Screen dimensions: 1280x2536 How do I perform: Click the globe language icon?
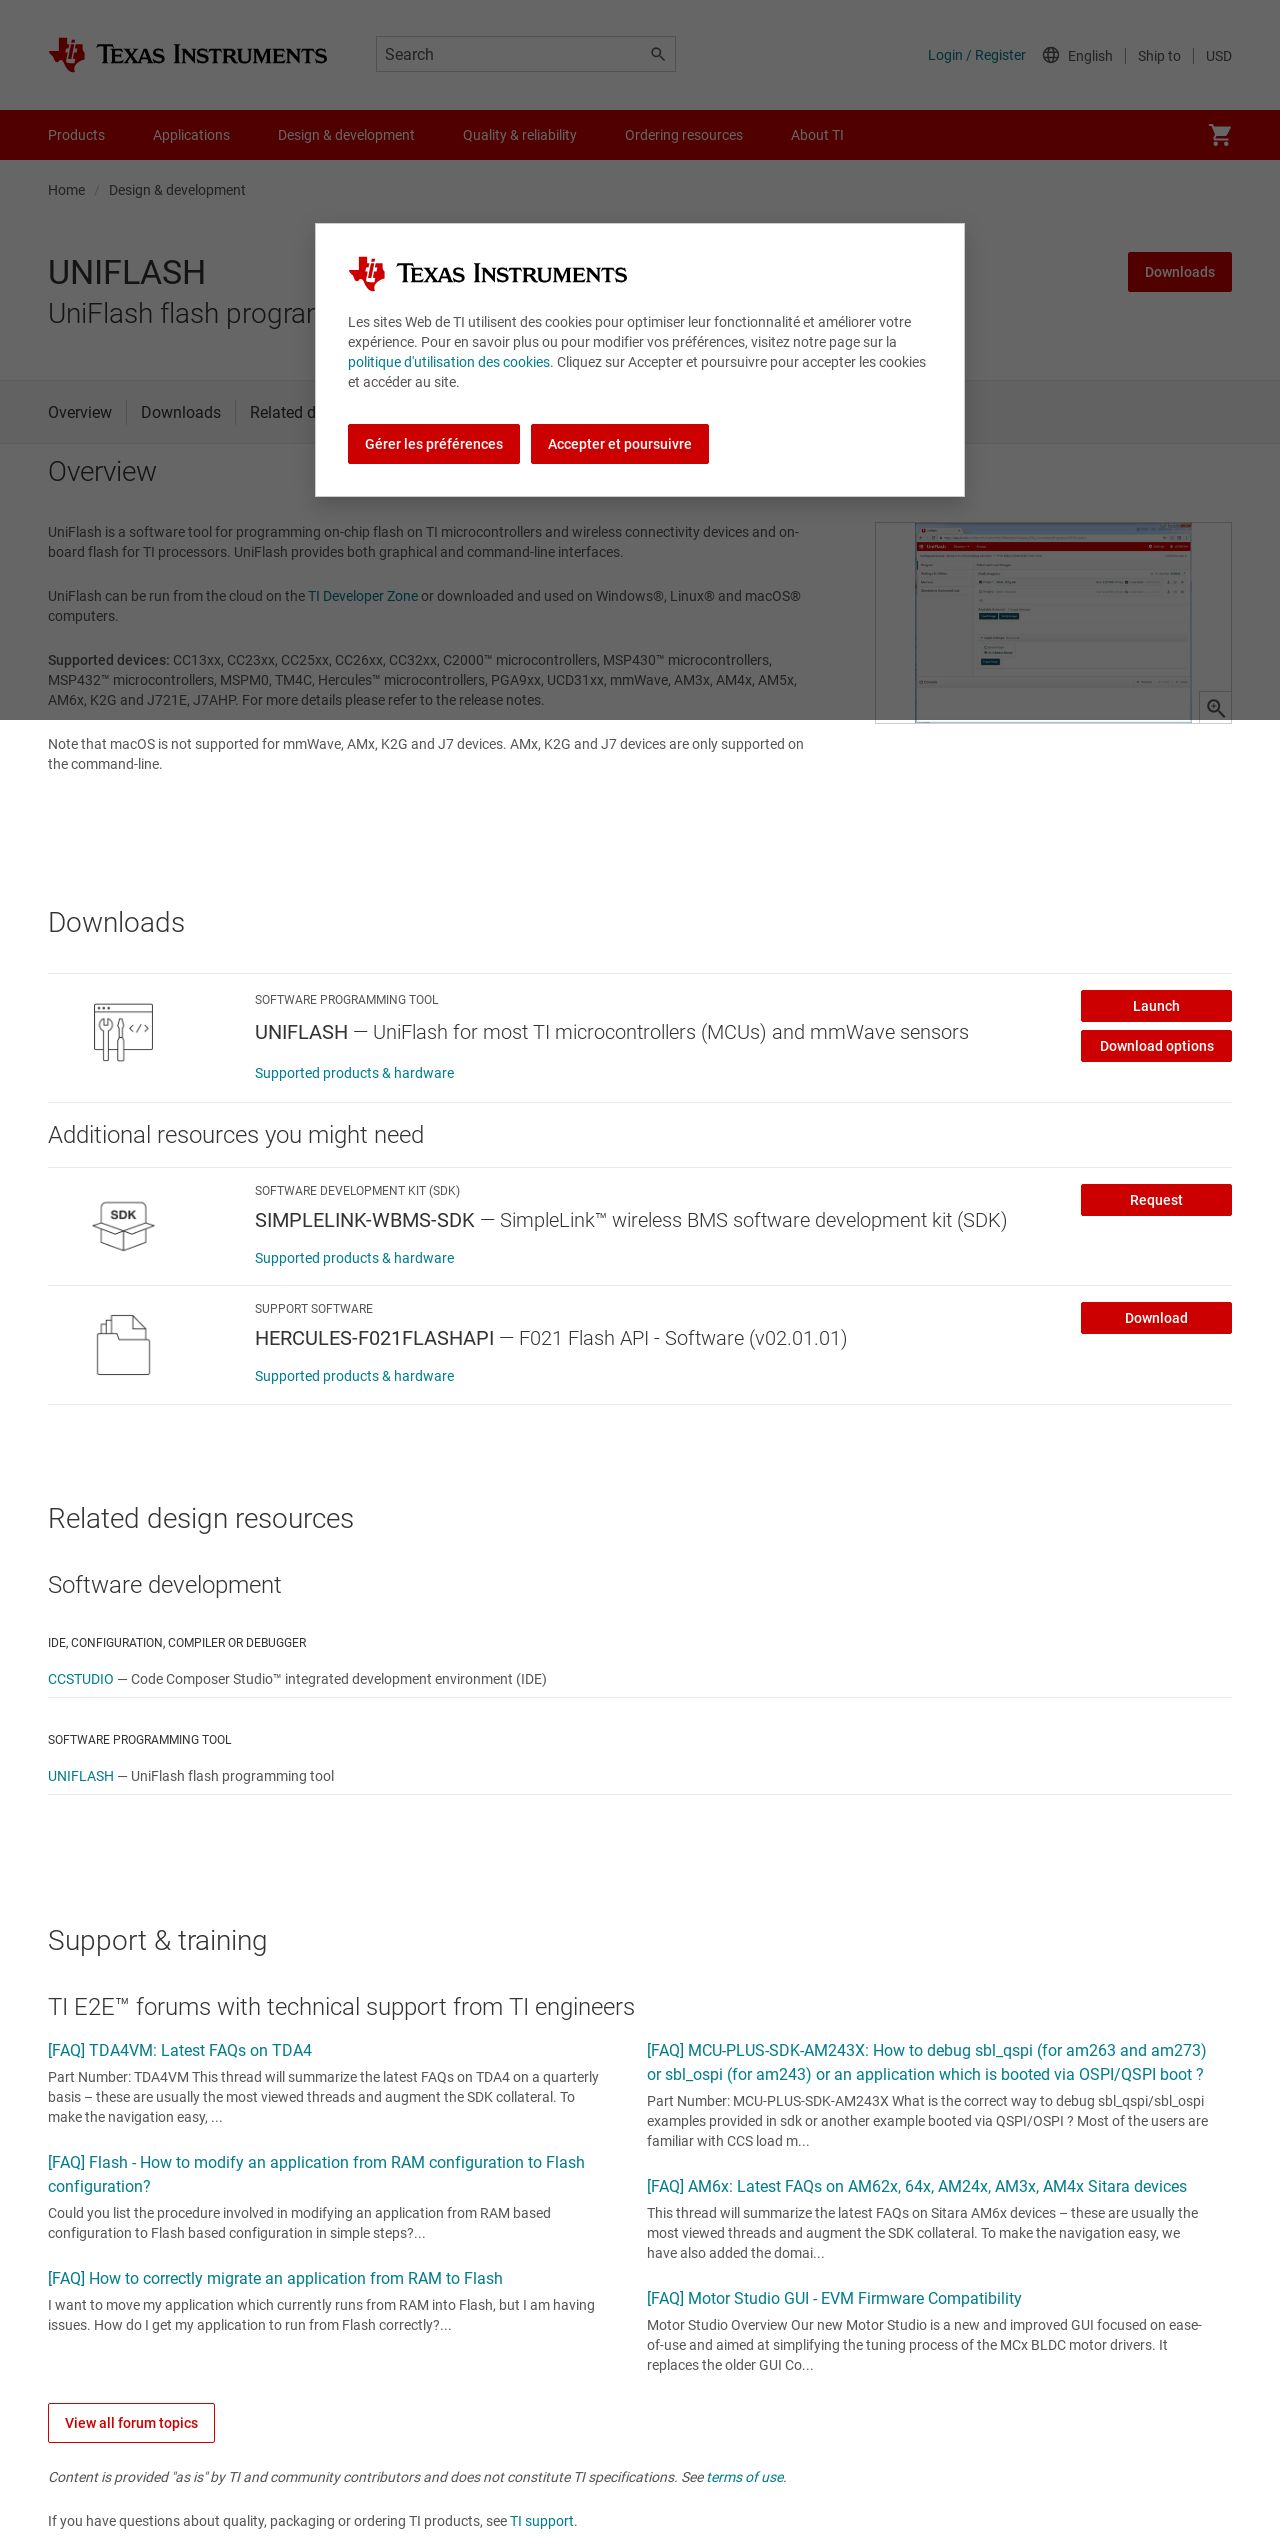tap(1050, 55)
